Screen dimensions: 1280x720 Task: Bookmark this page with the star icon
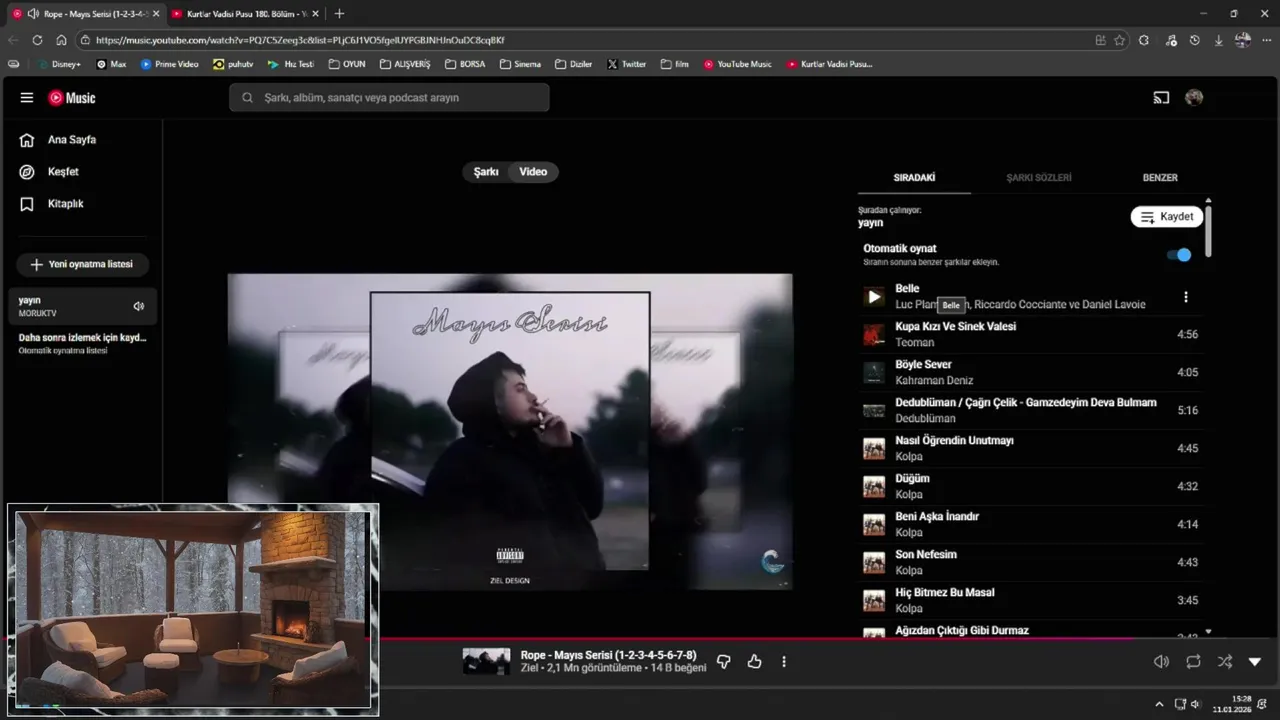pos(1119,40)
